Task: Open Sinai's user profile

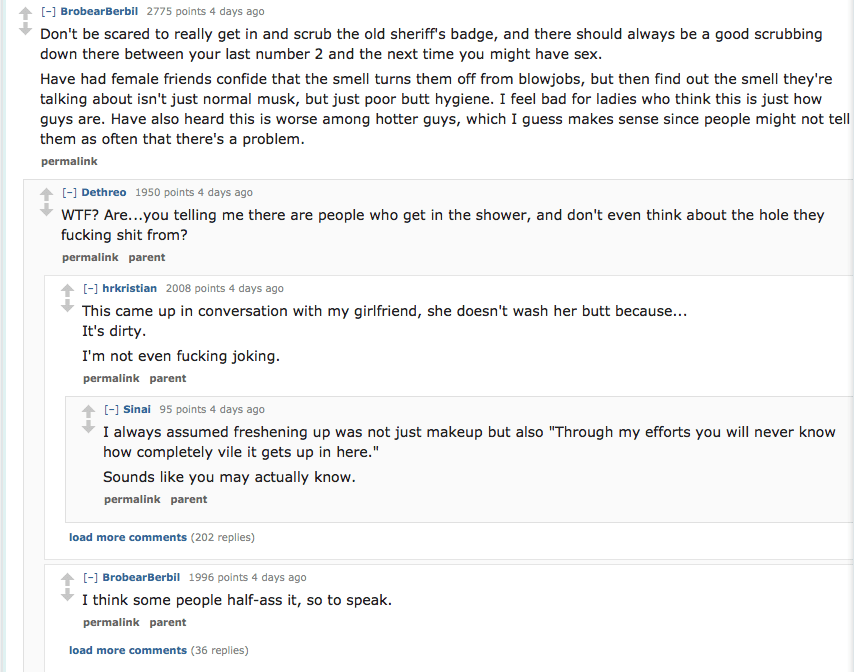Action: [137, 409]
